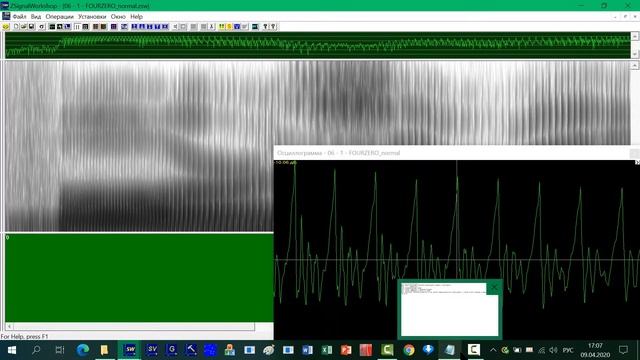Open Word from the taskbar
Screen dimensions: 640x360
[307, 350]
